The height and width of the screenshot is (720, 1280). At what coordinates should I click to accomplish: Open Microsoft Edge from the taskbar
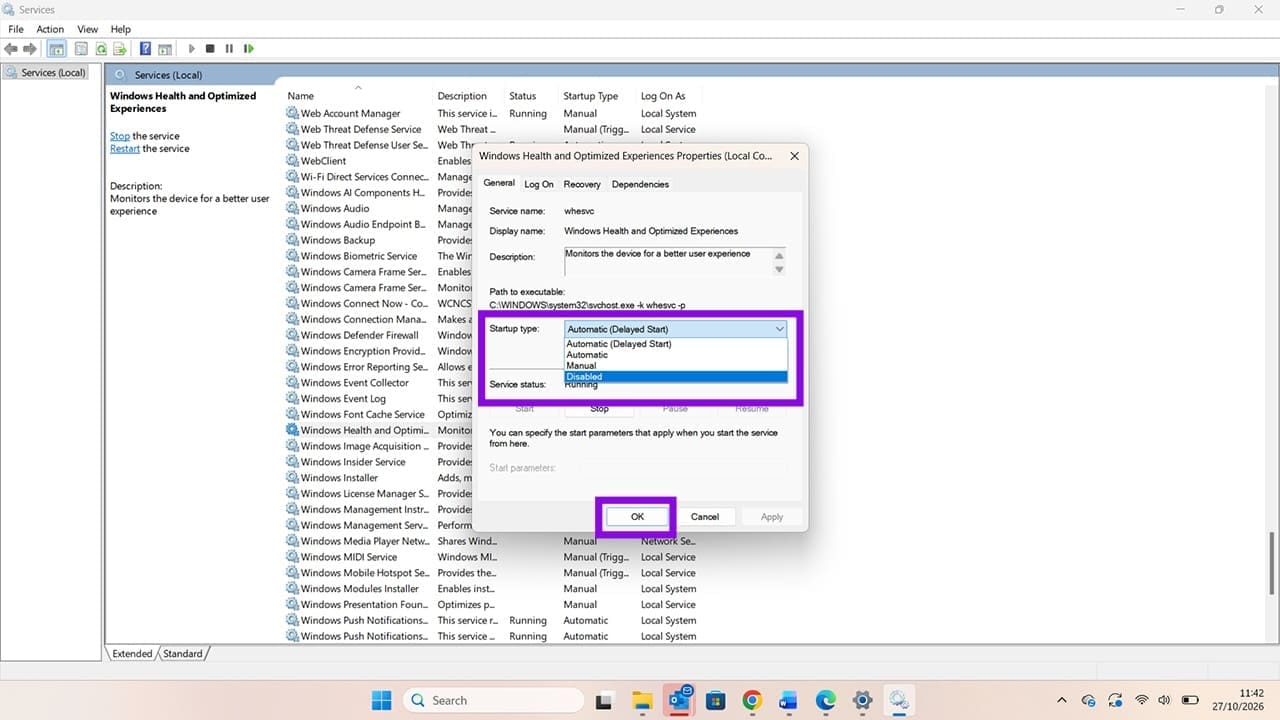point(825,700)
